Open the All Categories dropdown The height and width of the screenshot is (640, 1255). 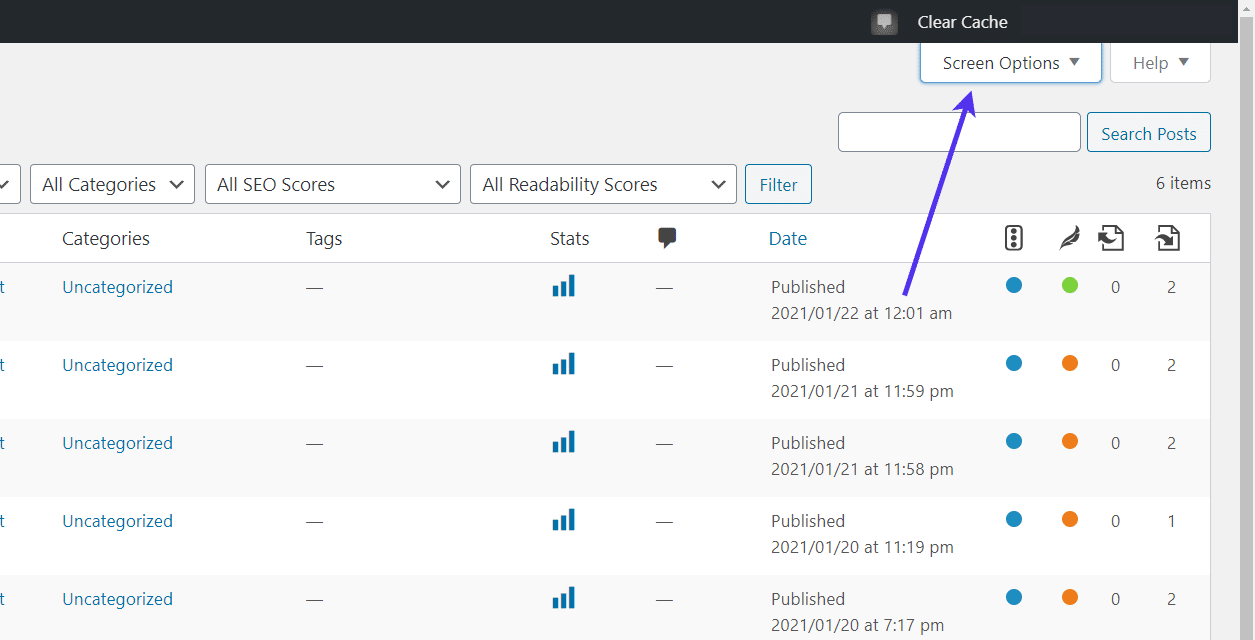click(x=112, y=185)
